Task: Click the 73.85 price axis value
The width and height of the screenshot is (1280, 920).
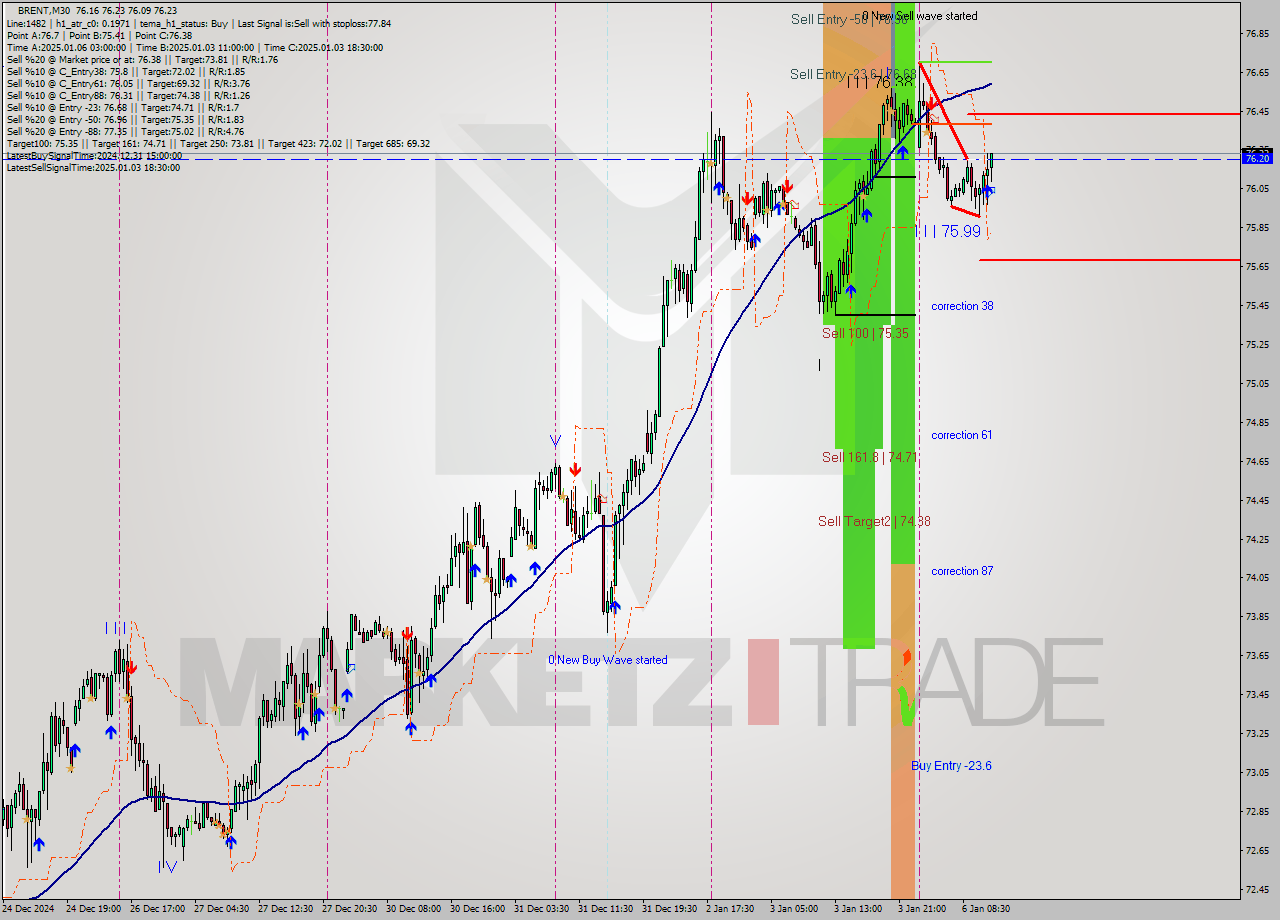Action: pos(1257,617)
